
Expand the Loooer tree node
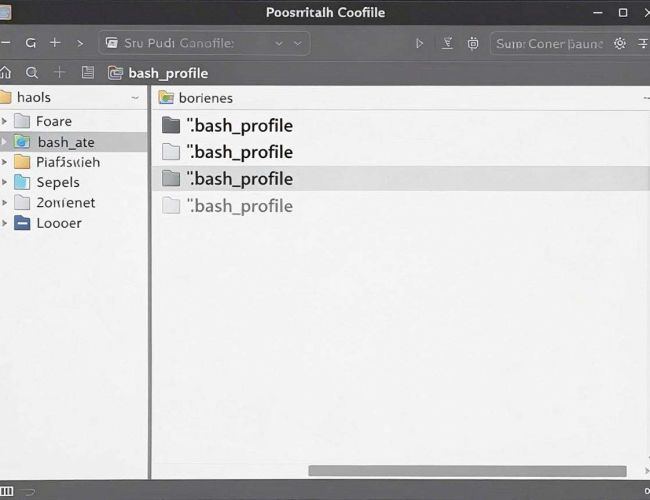click(x=5, y=223)
